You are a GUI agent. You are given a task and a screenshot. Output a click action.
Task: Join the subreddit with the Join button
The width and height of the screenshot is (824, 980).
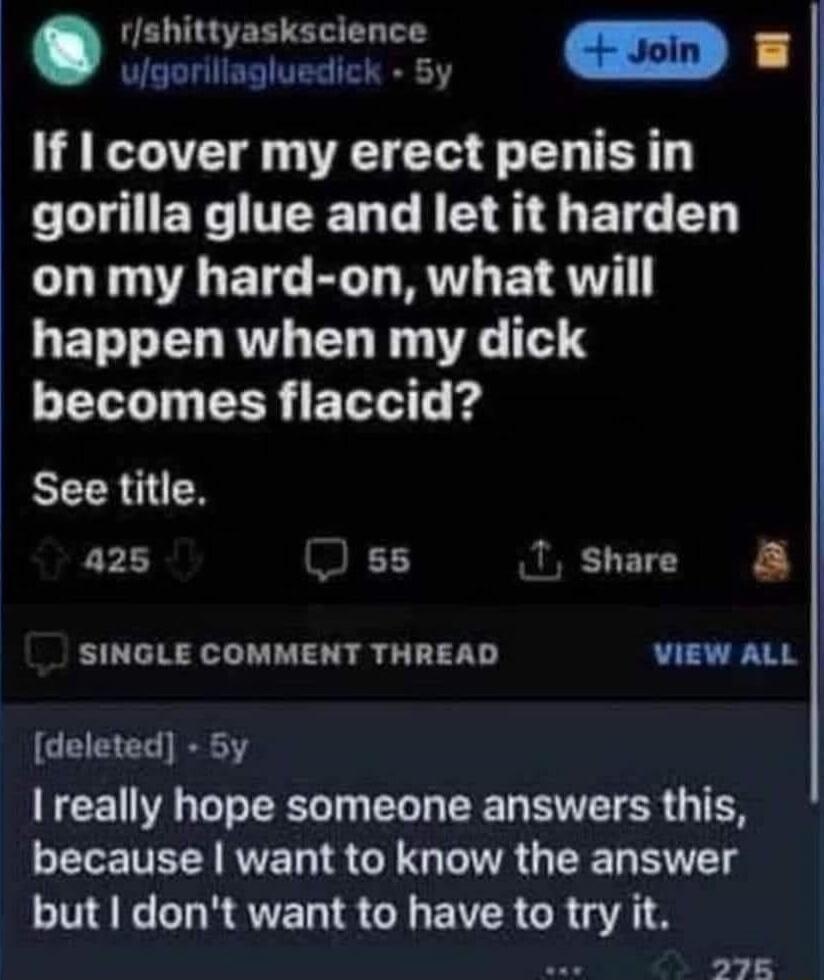[646, 51]
